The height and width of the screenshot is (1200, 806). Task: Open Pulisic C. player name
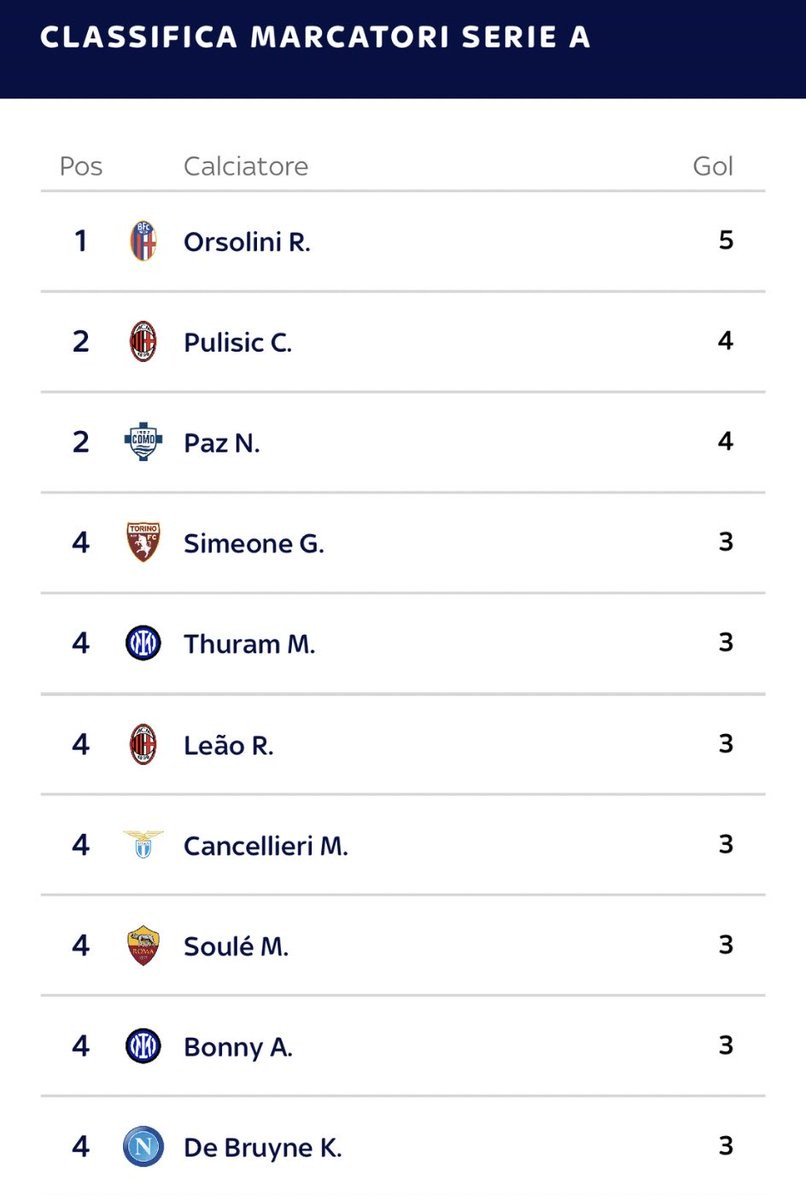pos(238,343)
